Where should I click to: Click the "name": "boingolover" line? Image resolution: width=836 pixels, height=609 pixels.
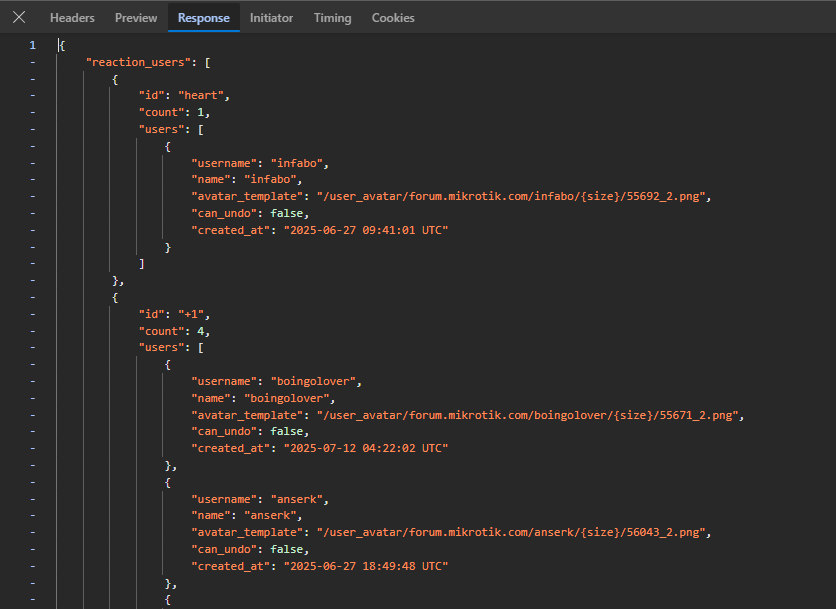coord(263,398)
